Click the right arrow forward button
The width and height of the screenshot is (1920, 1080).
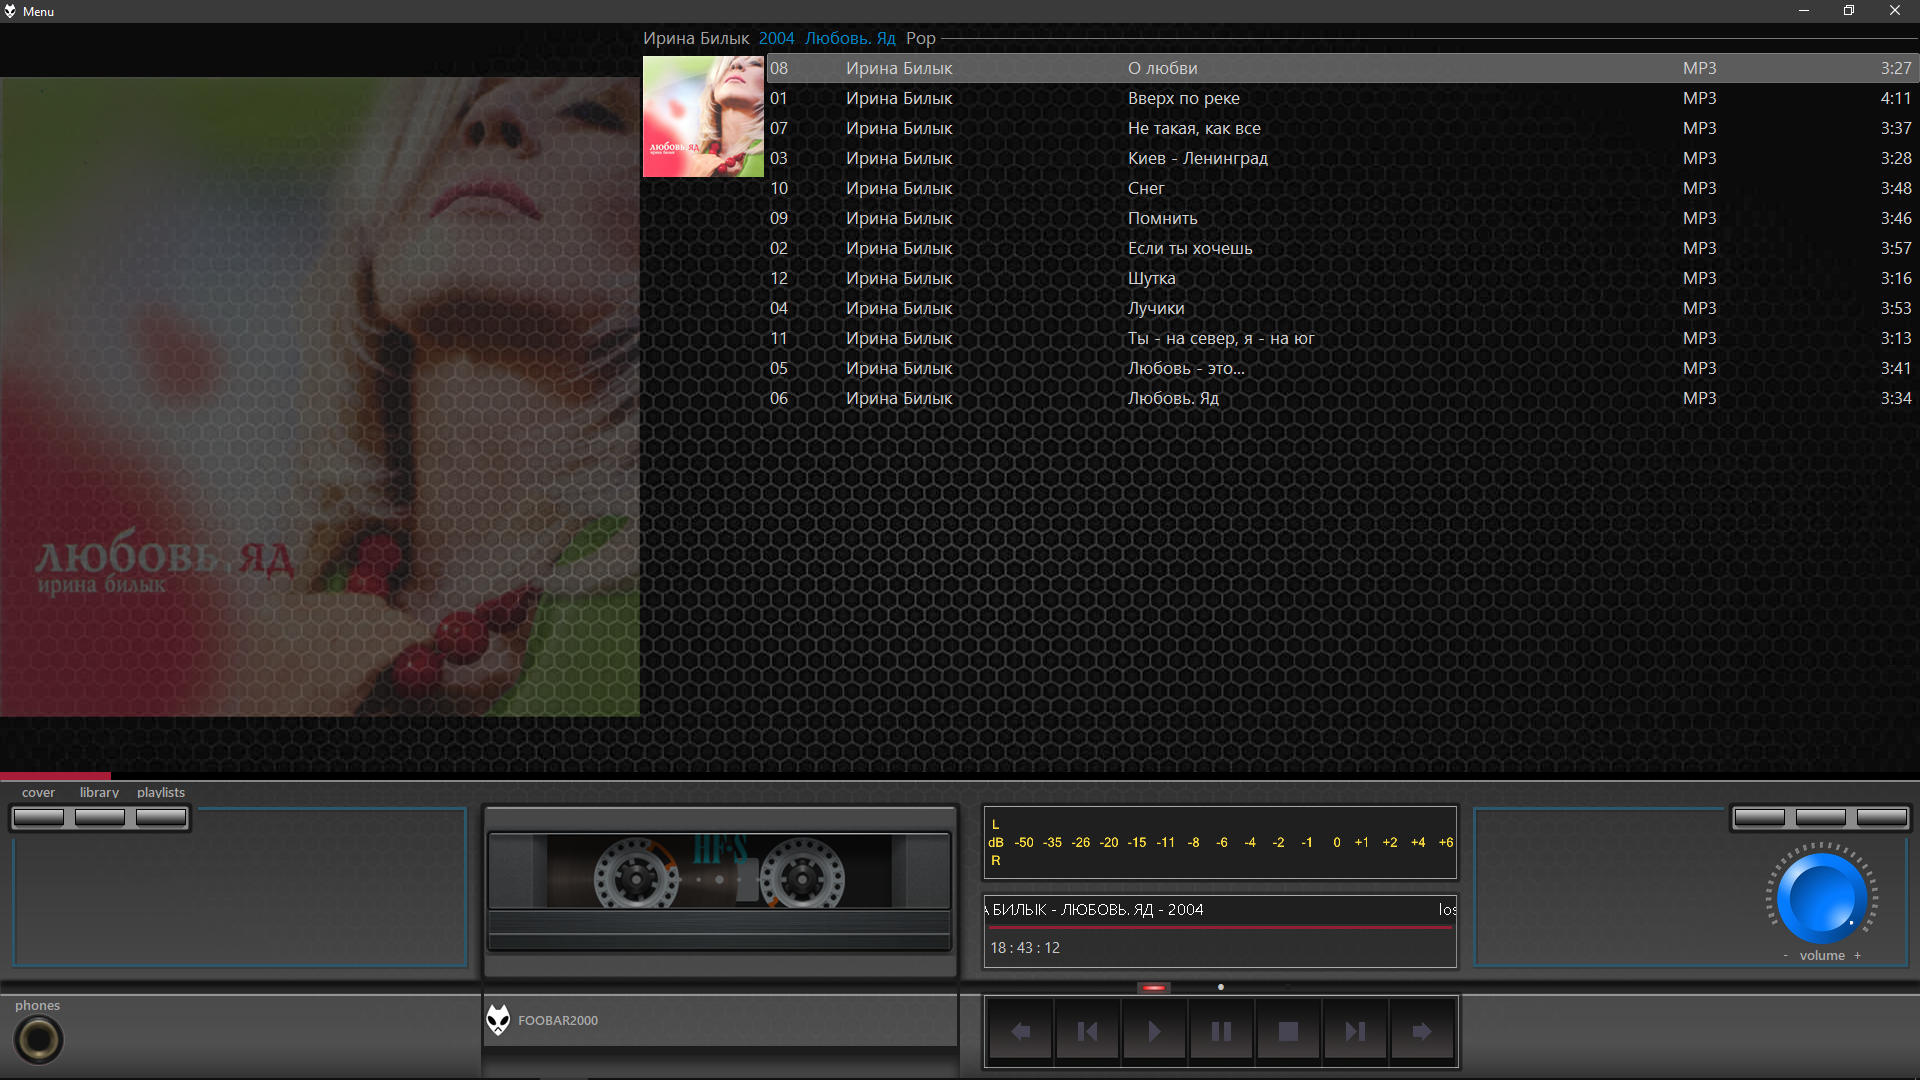tap(1421, 1031)
